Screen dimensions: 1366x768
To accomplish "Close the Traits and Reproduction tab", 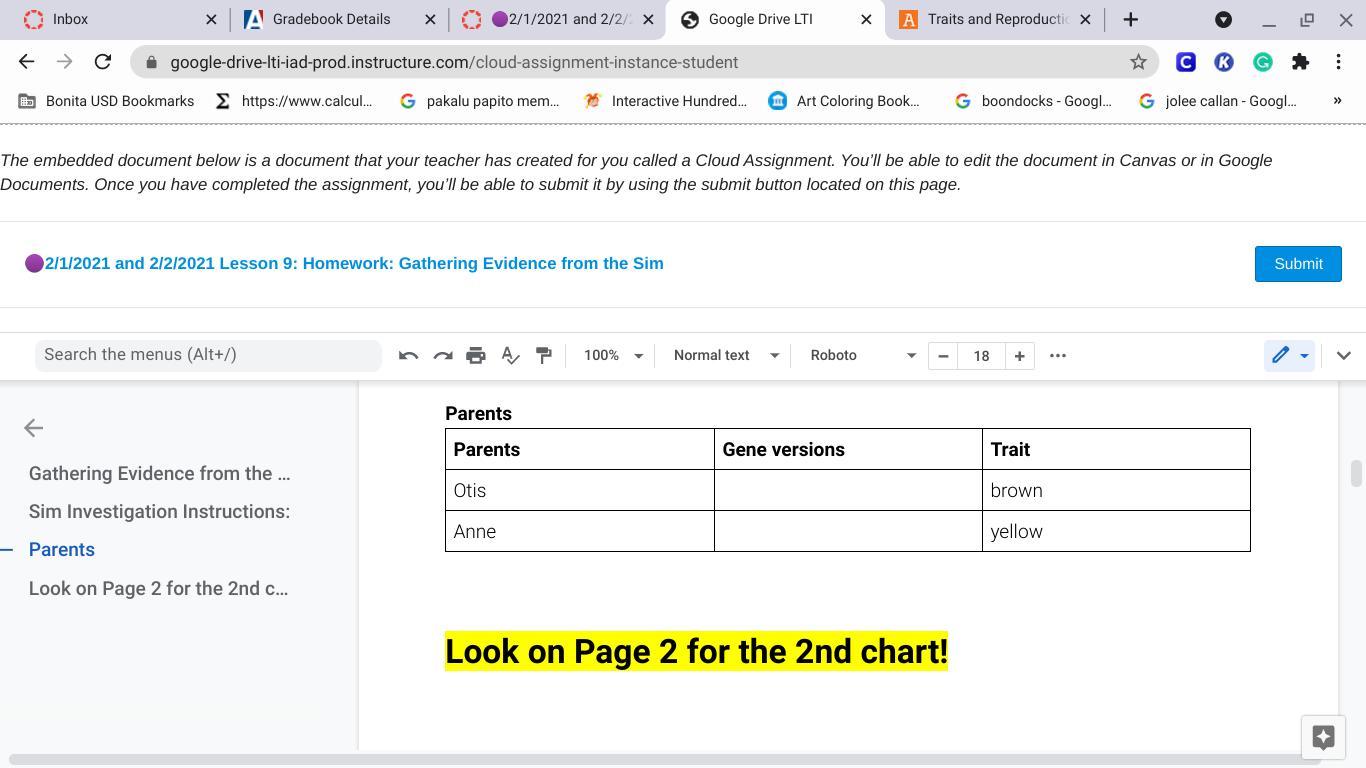I will pyautogui.click(x=1085, y=19).
